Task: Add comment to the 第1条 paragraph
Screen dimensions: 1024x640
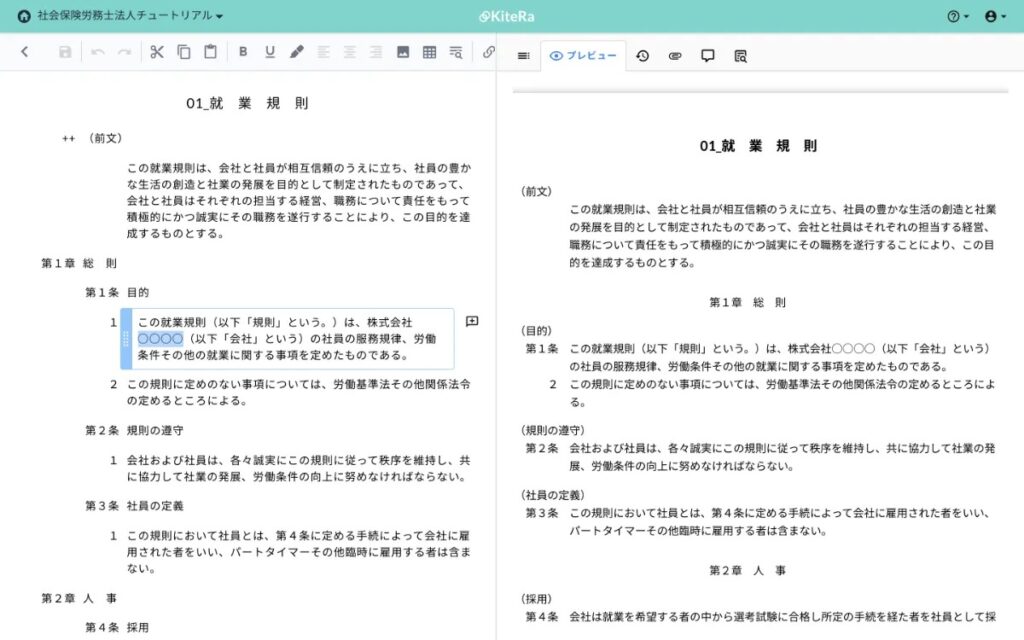Action: 472,321
